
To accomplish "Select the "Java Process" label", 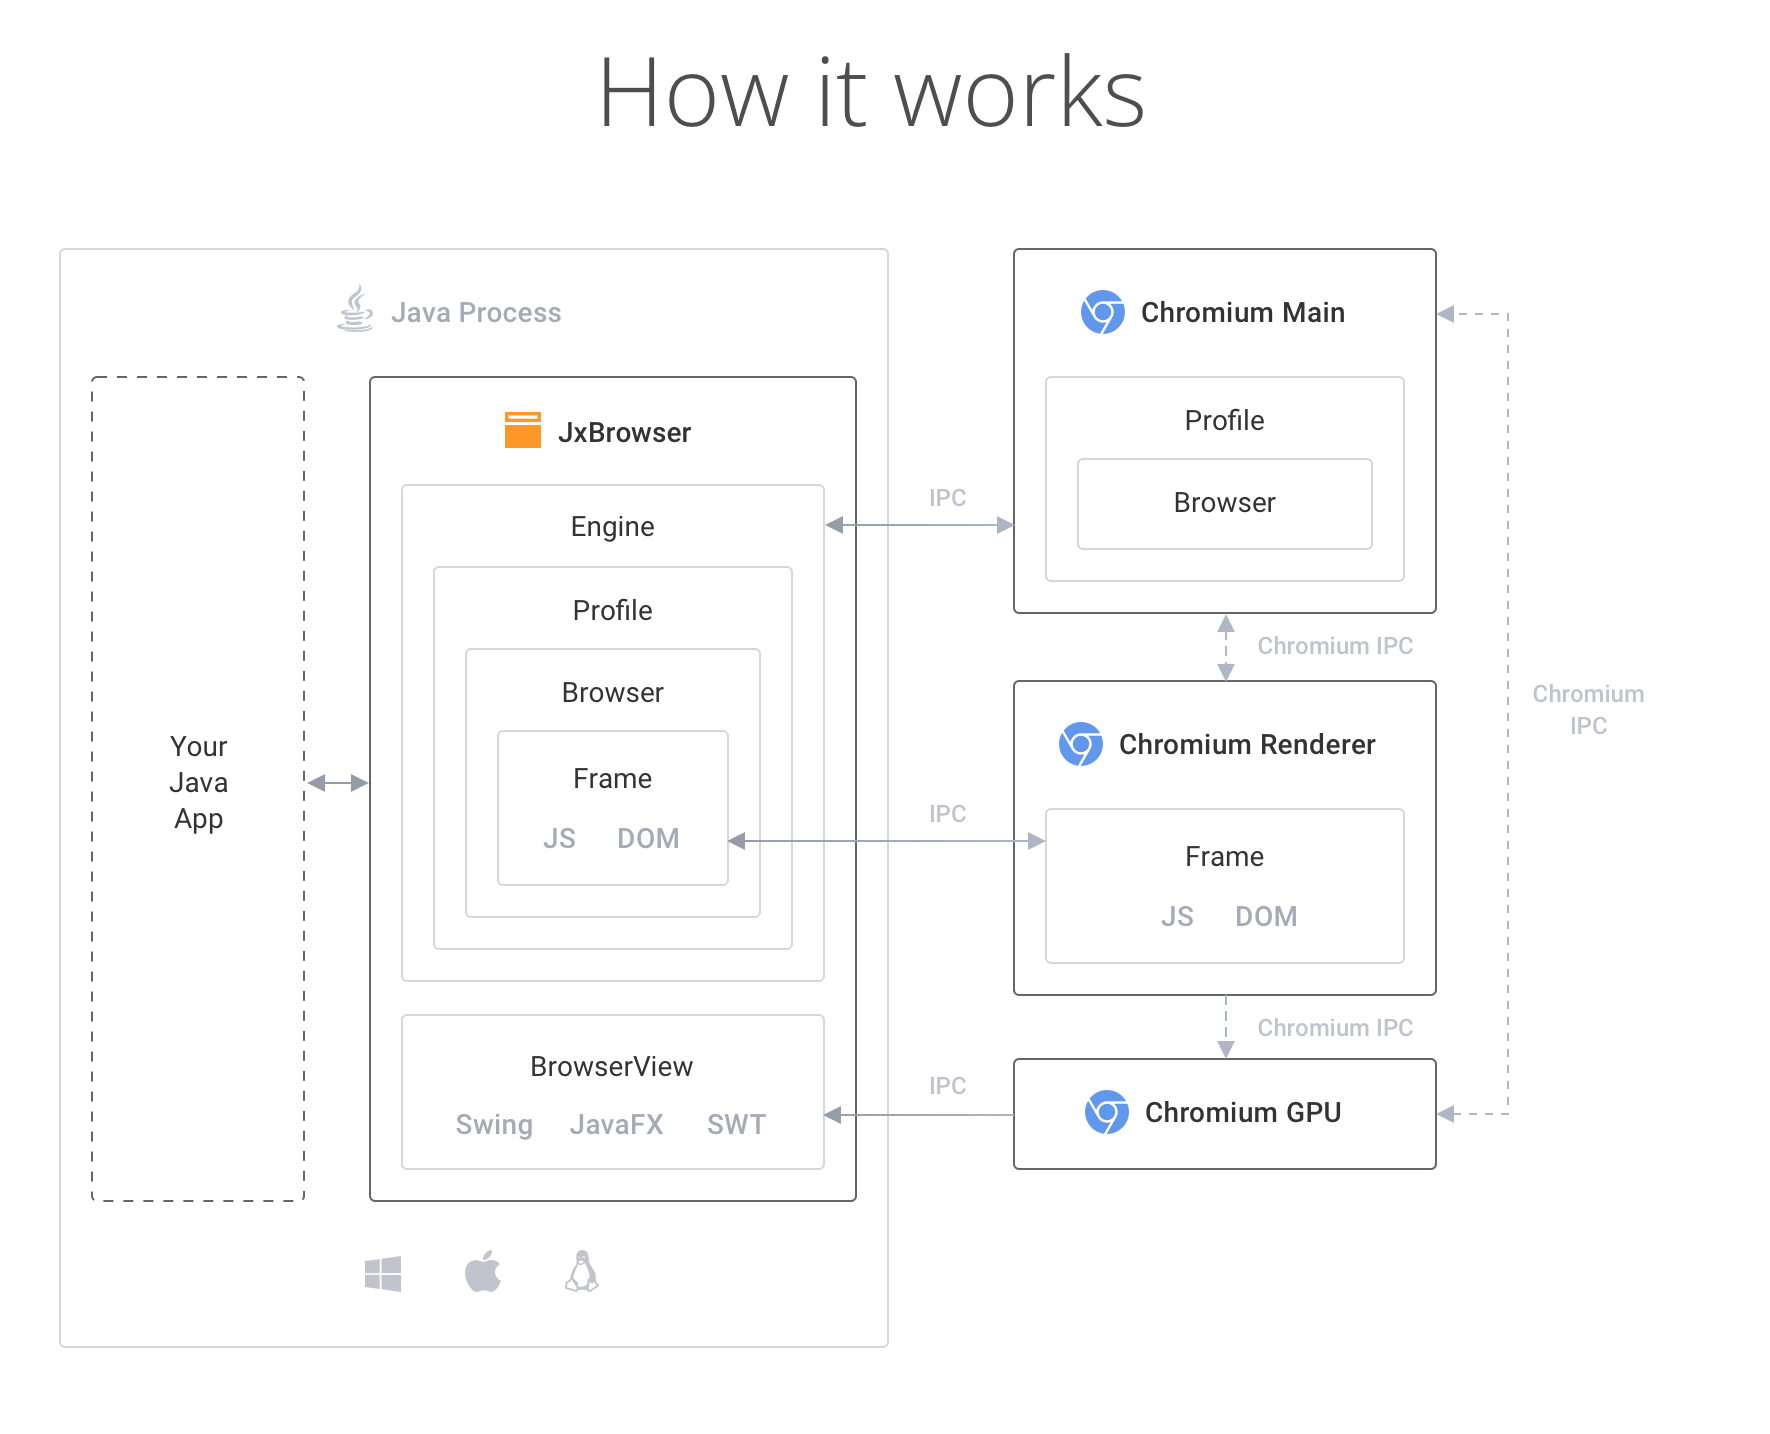I will (x=476, y=313).
